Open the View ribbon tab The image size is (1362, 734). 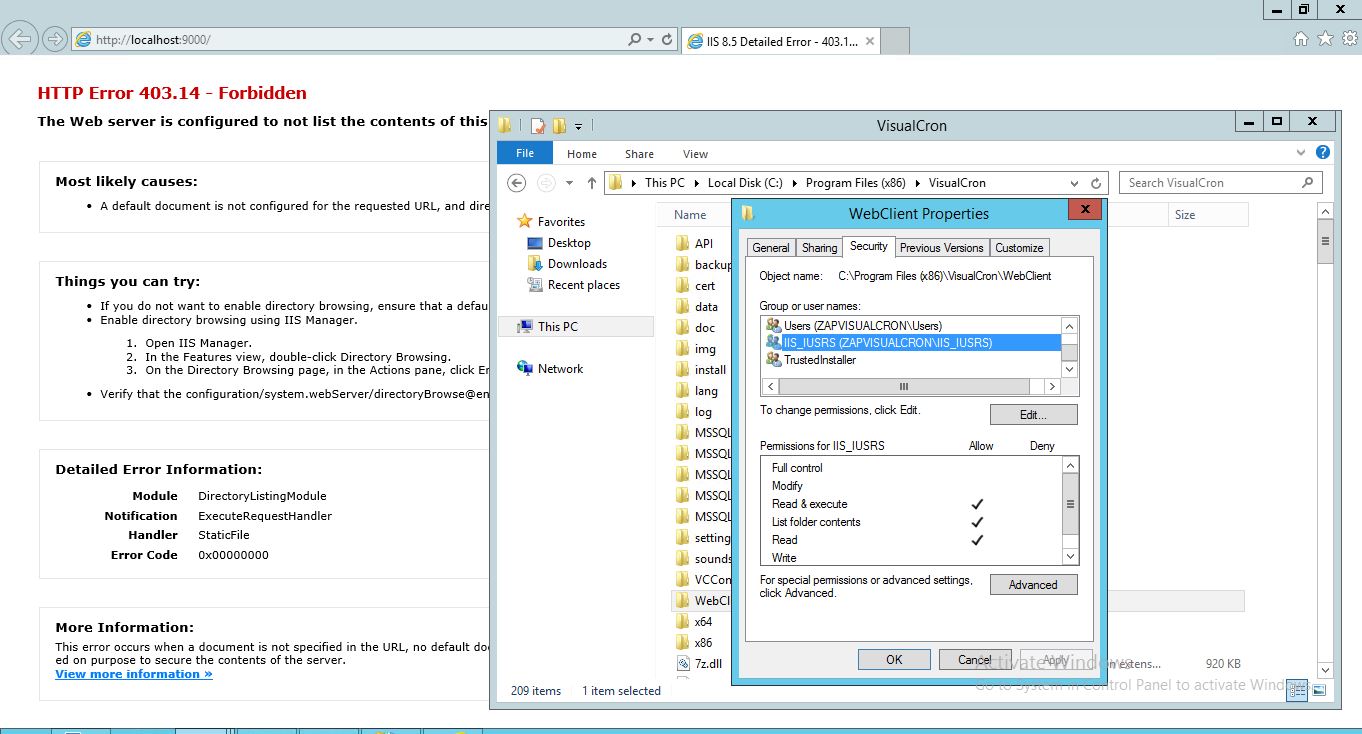point(695,154)
